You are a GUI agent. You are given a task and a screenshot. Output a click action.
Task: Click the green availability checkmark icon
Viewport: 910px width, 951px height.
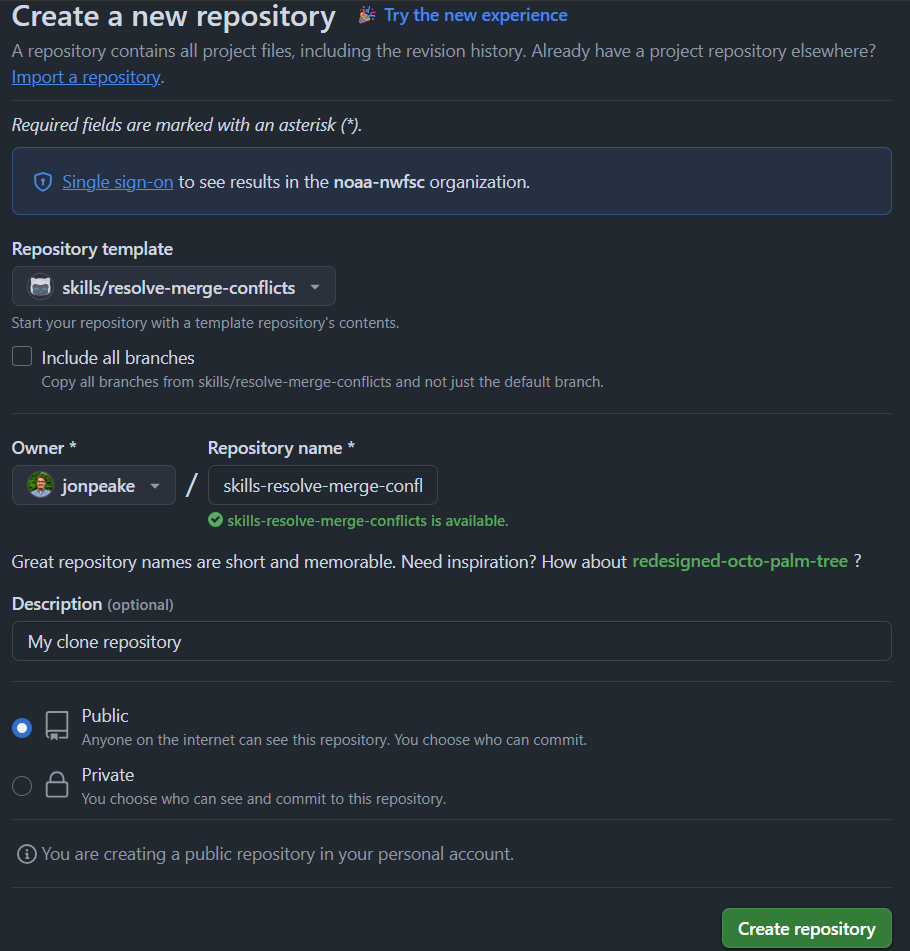pos(215,520)
